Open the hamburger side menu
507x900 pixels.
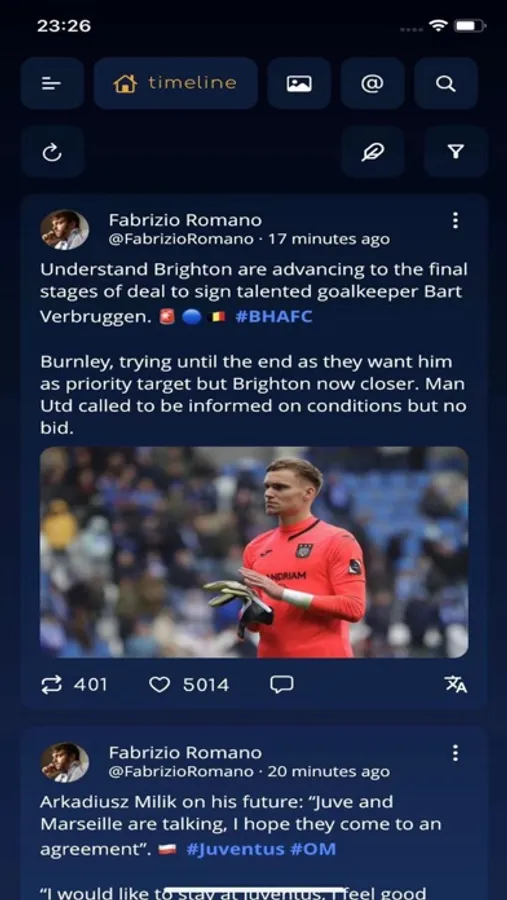click(x=52, y=83)
